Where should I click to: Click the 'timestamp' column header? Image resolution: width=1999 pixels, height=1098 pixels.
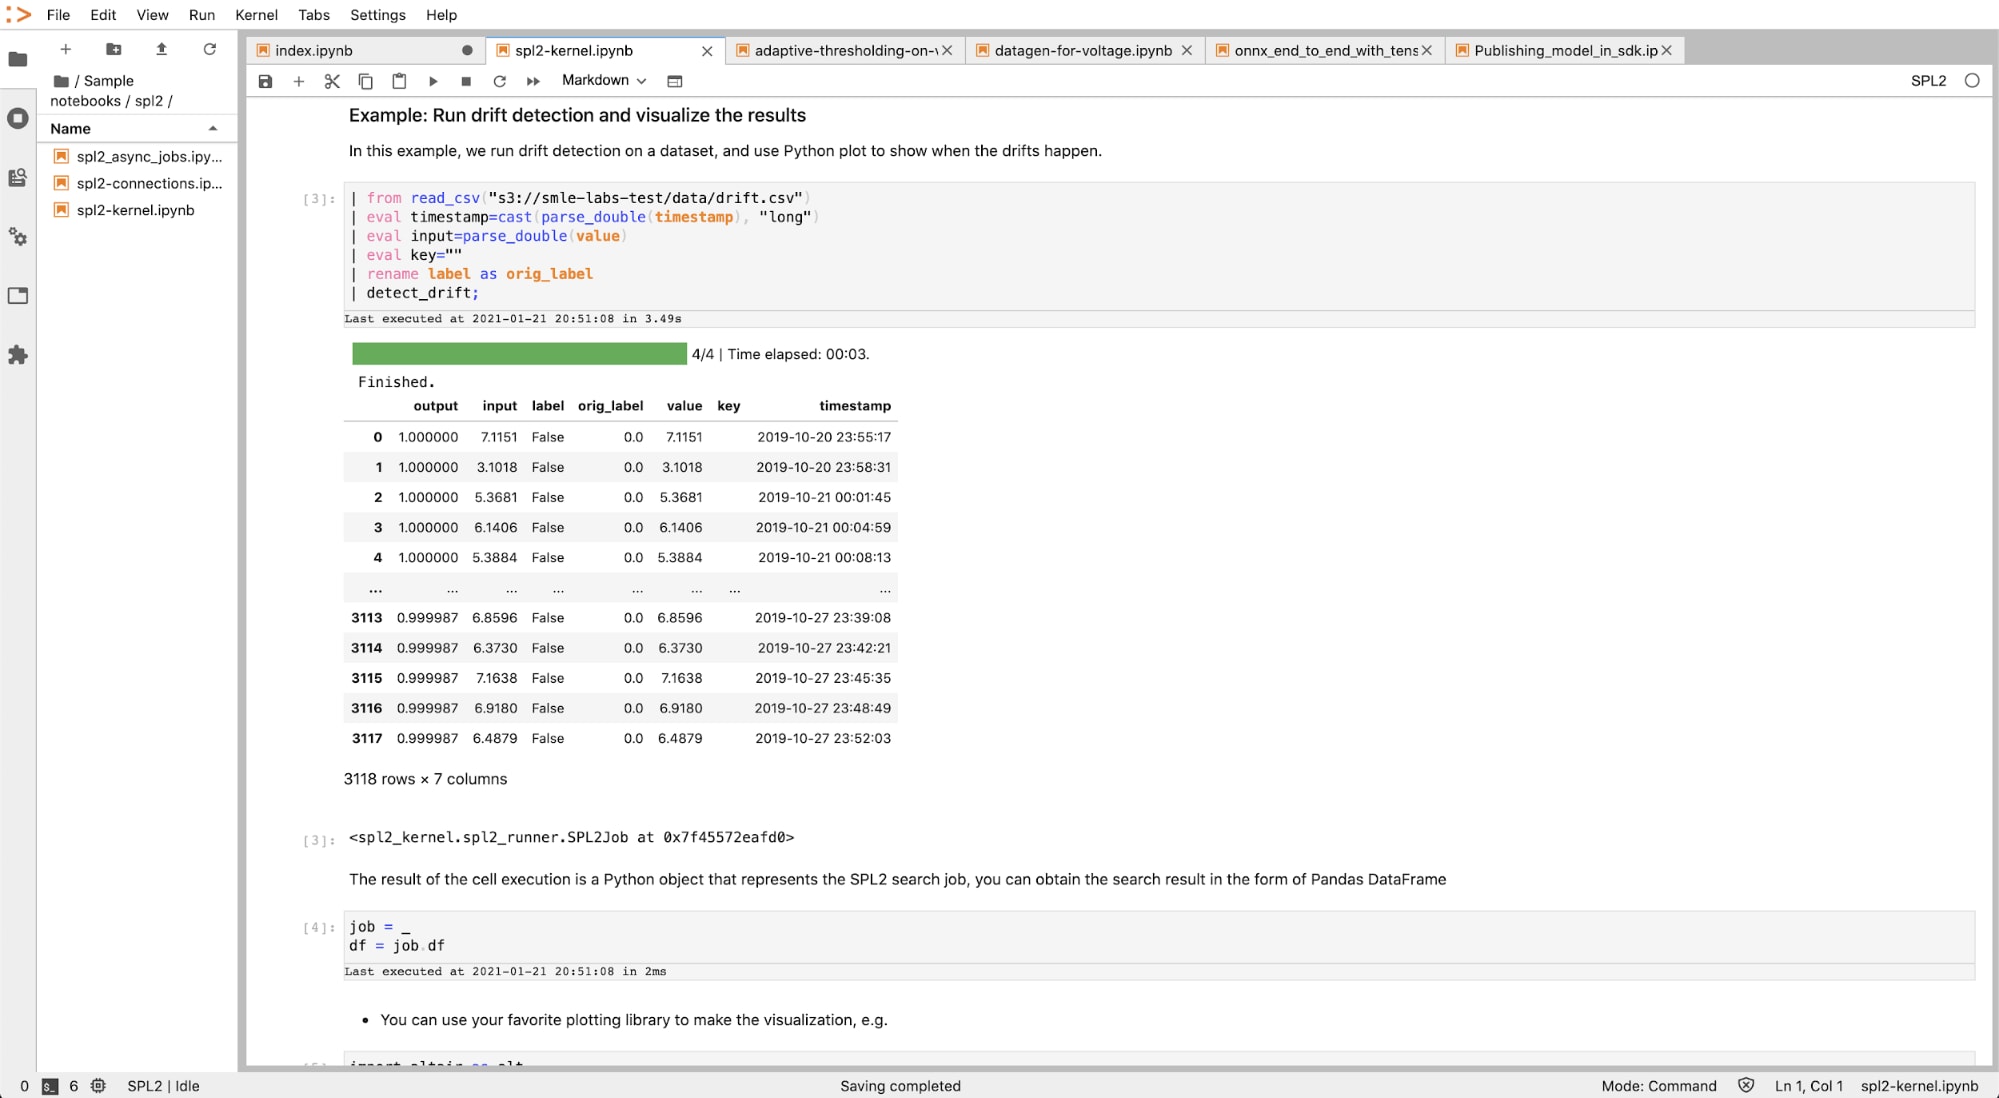pyautogui.click(x=855, y=406)
